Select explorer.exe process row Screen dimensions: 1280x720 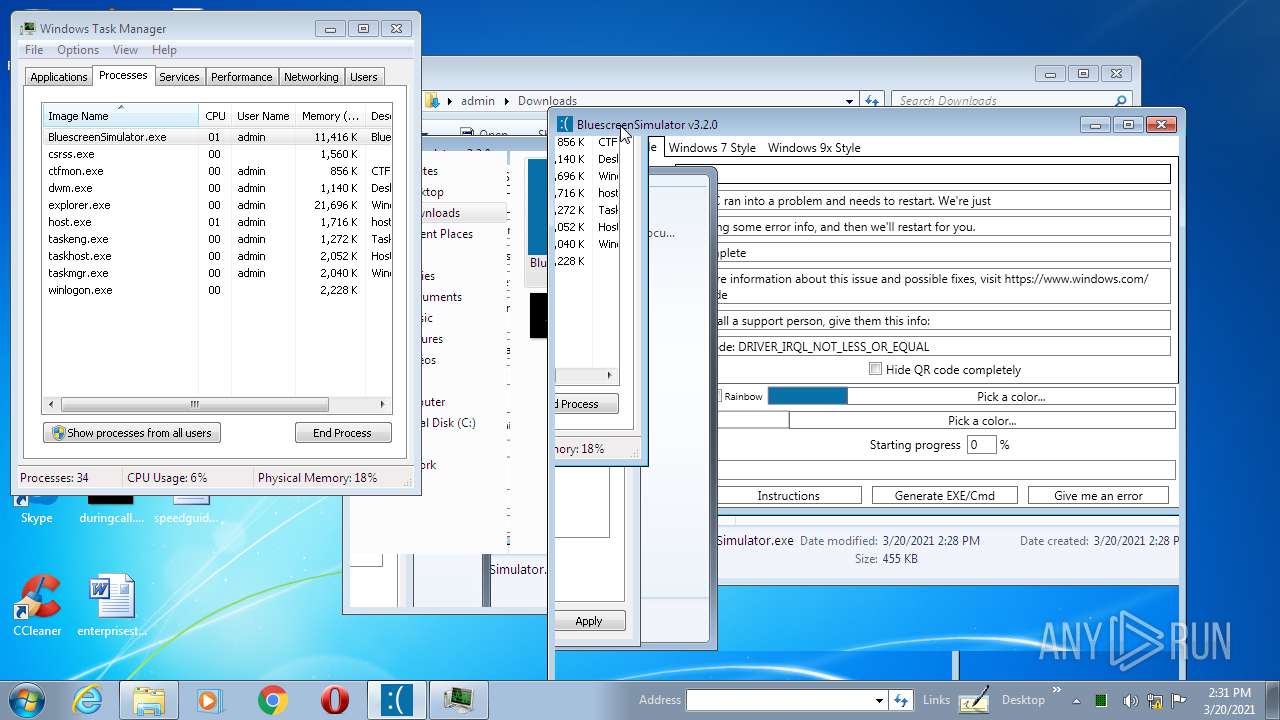219,205
